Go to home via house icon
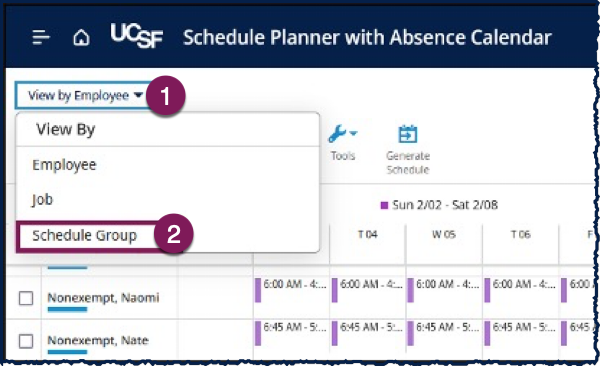 pos(82,38)
